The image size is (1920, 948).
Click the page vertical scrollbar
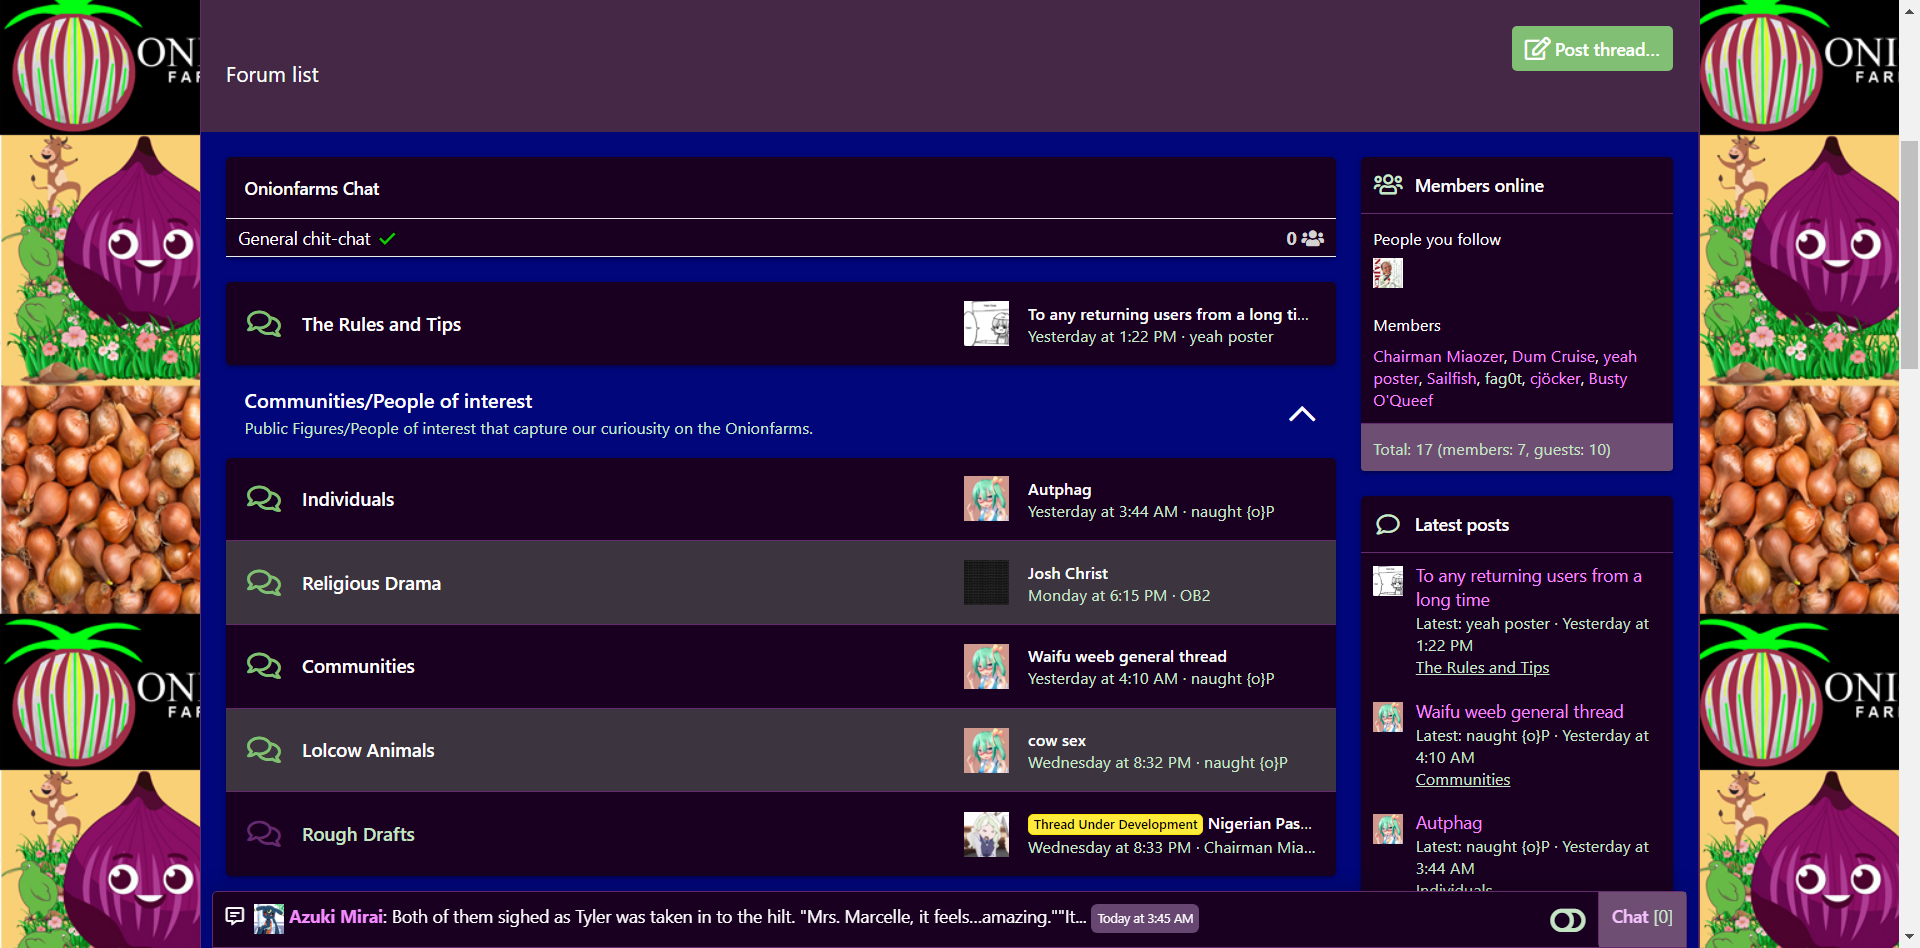coord(1909,255)
